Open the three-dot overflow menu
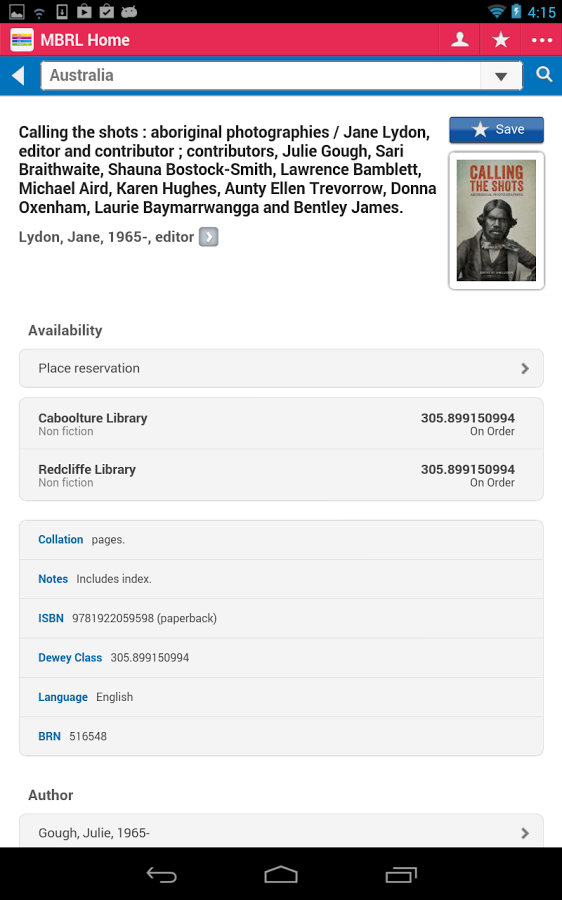This screenshot has height=900, width=562. coord(541,40)
